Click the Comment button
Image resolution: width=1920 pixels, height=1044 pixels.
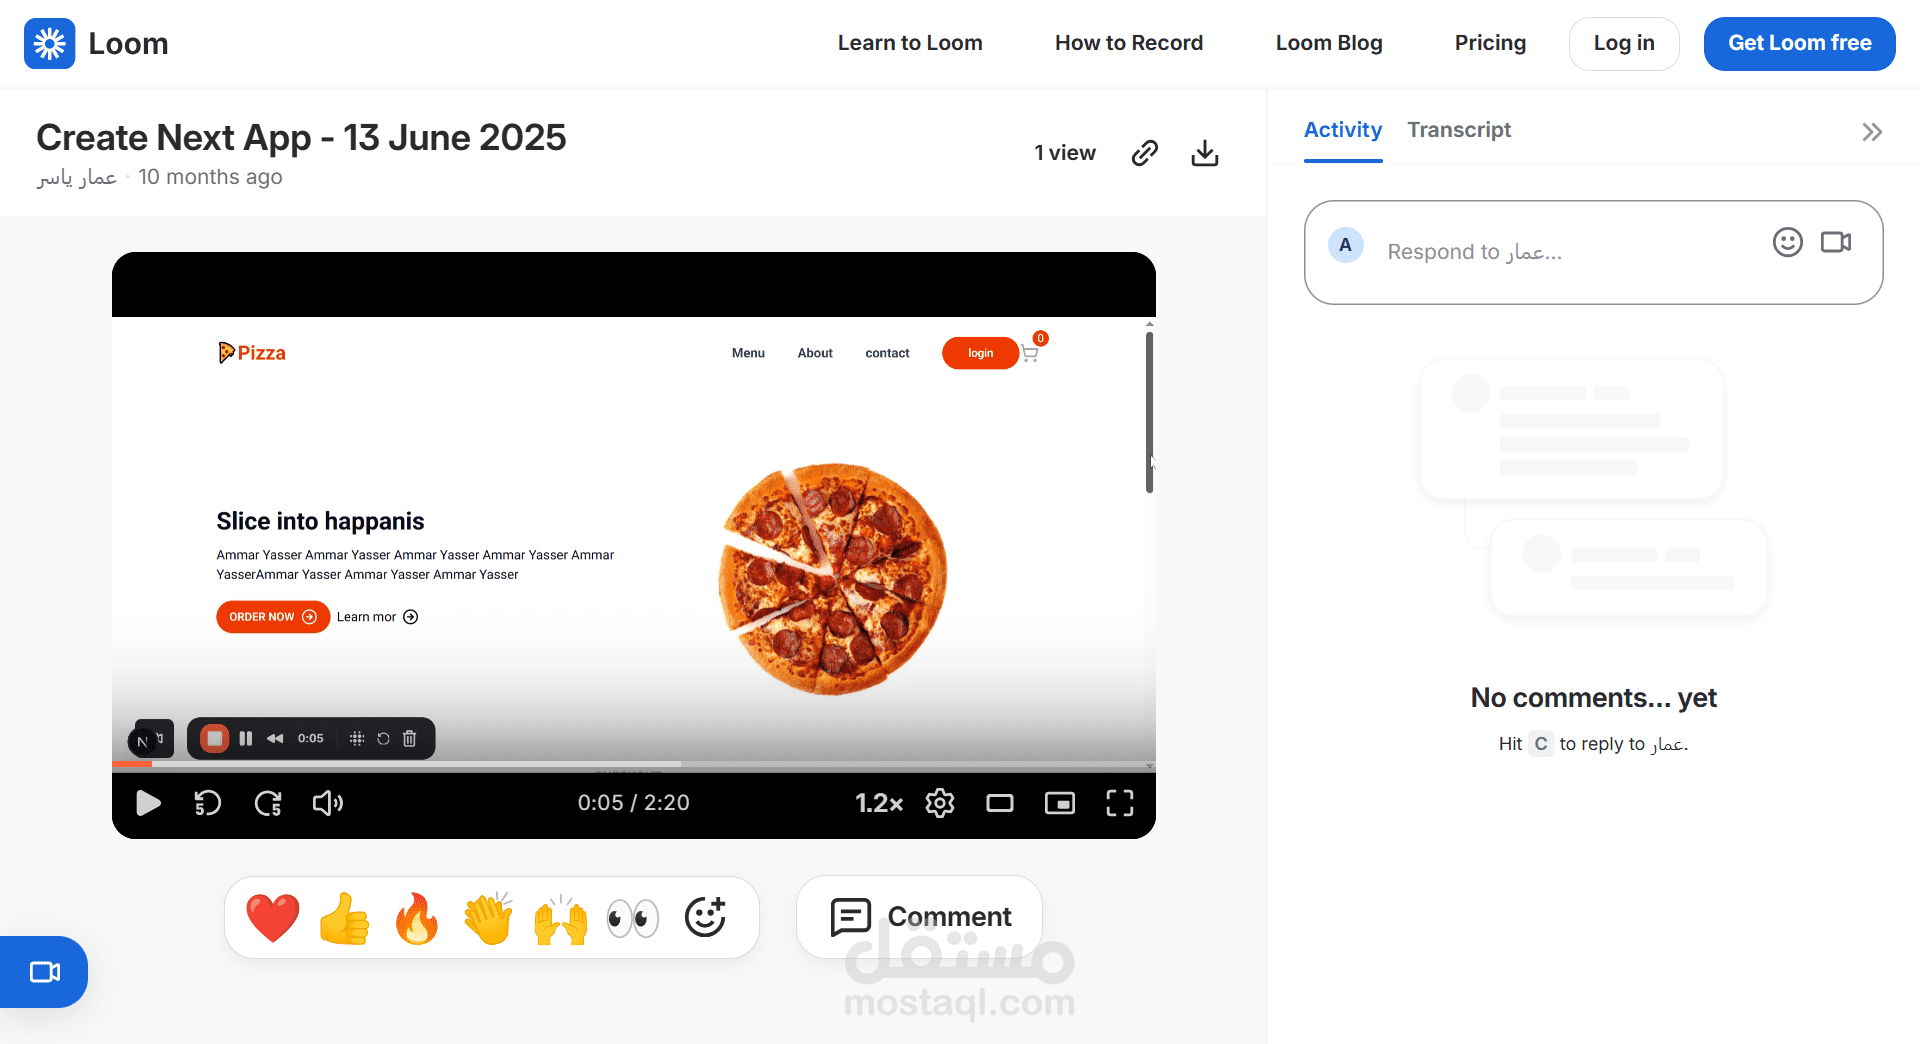tap(919, 917)
